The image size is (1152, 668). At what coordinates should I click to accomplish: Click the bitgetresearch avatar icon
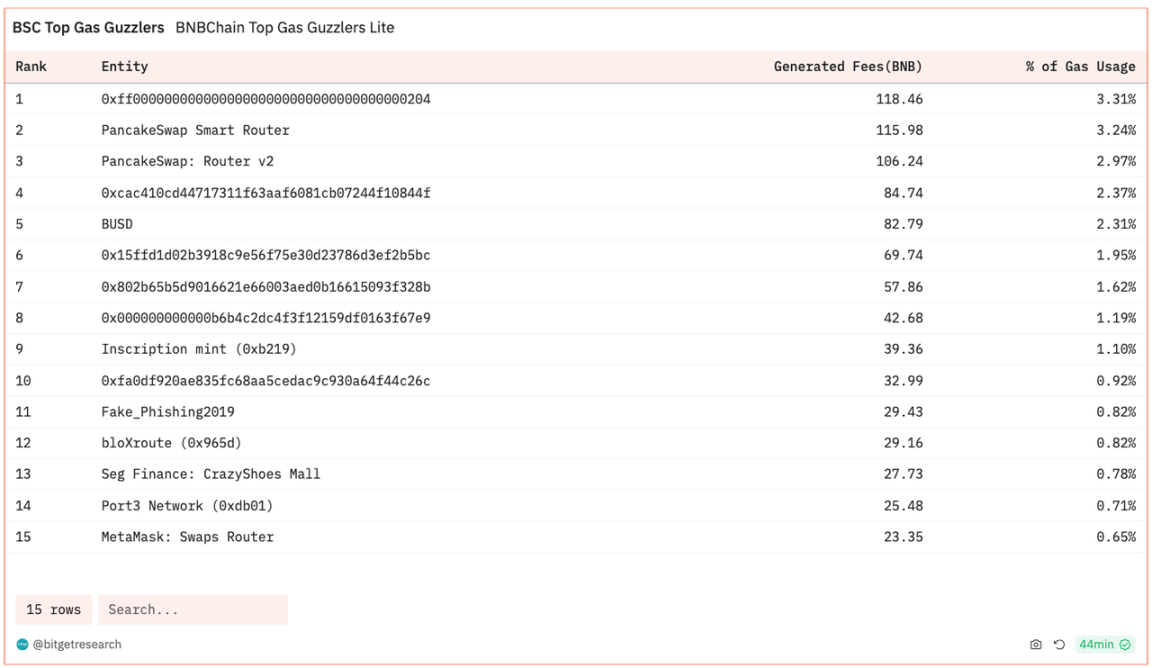tap(23, 645)
